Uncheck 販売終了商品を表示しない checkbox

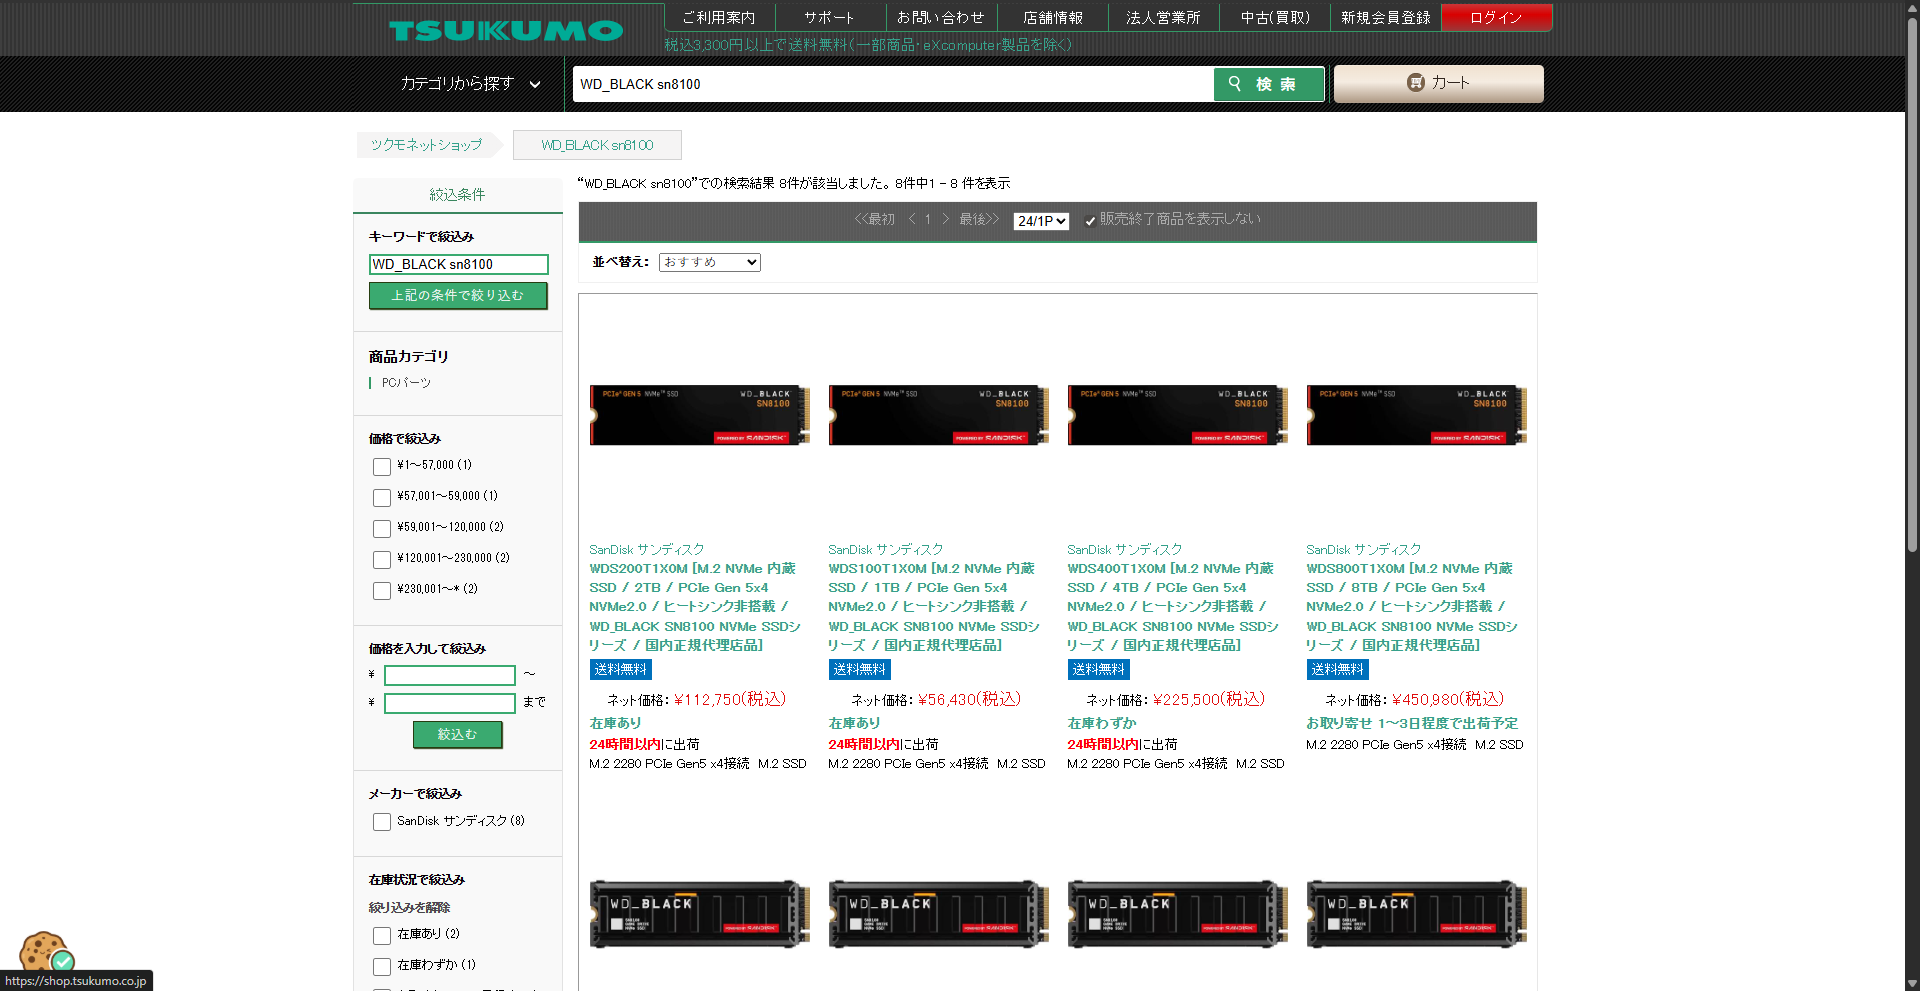1090,221
